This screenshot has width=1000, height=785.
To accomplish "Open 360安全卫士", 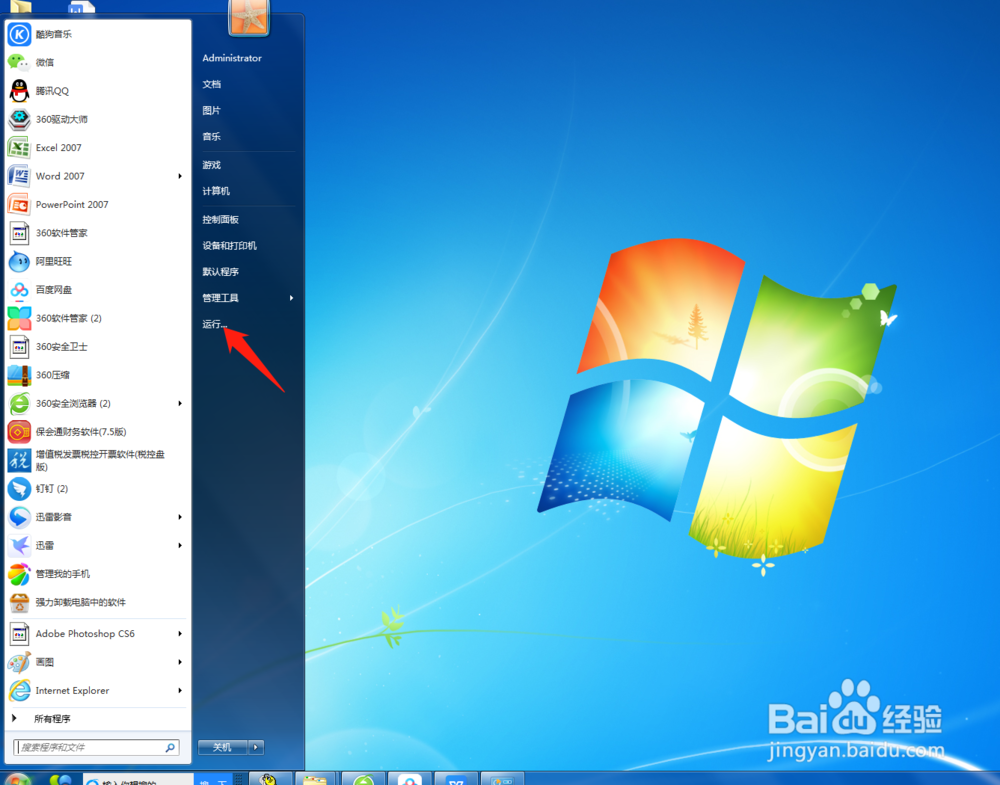I will (x=97, y=346).
